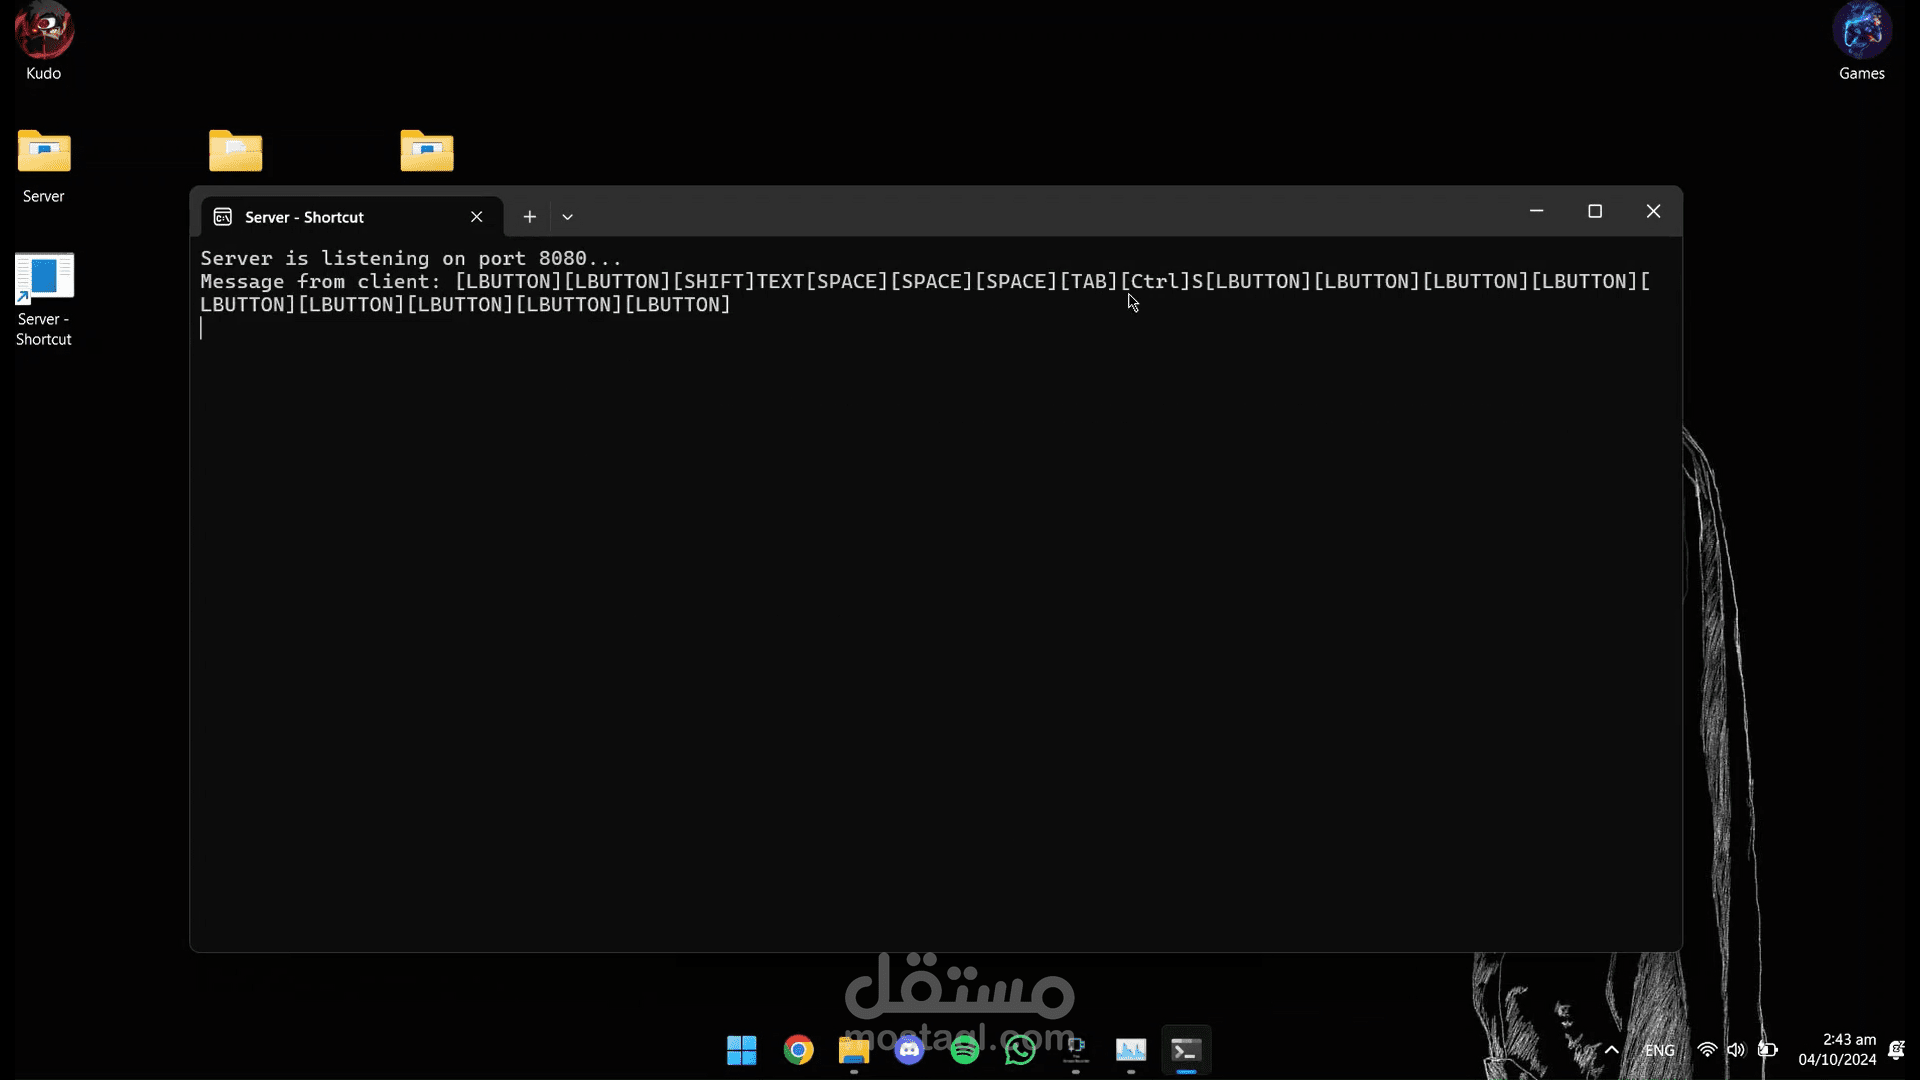Screen dimensions: 1920x1080
Task: Close the Server - Shortcut tab
Action: pos(477,217)
